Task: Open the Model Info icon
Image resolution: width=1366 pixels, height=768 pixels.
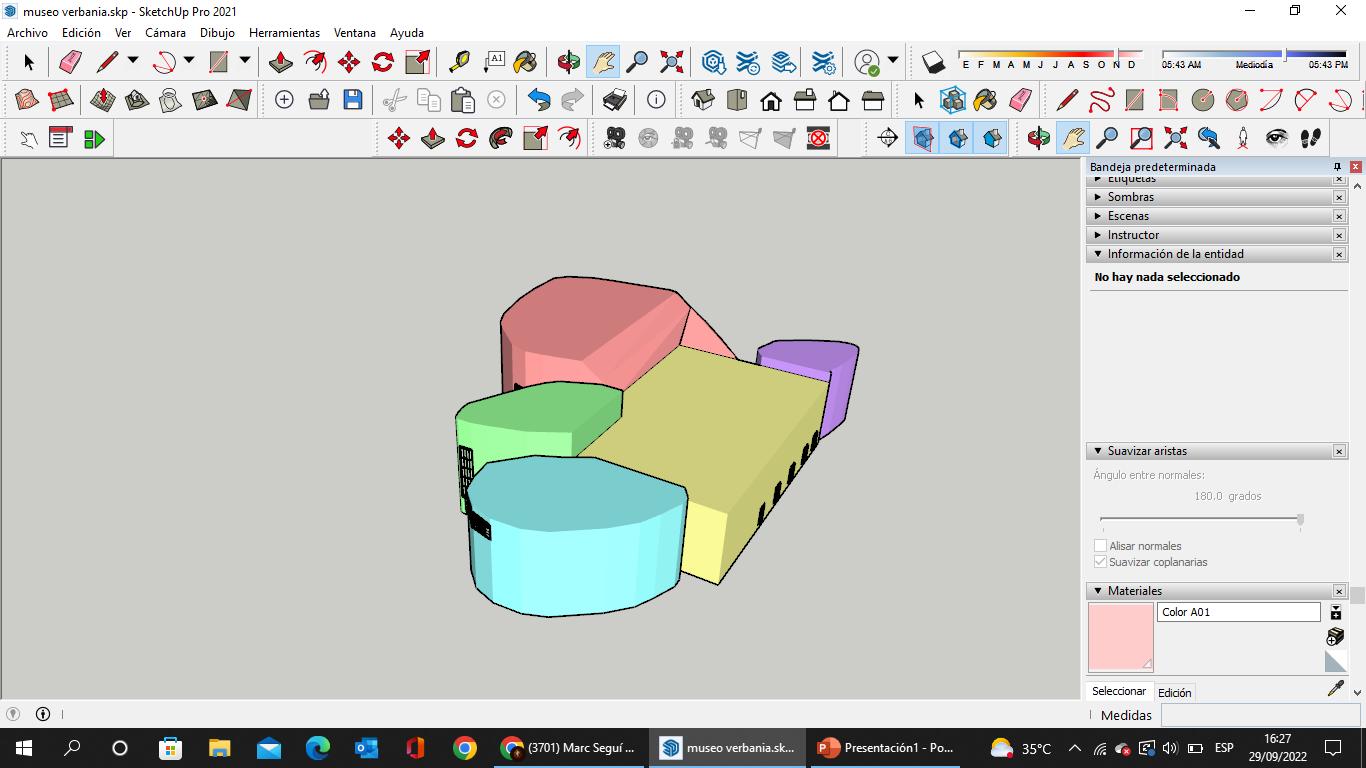Action: (x=656, y=100)
